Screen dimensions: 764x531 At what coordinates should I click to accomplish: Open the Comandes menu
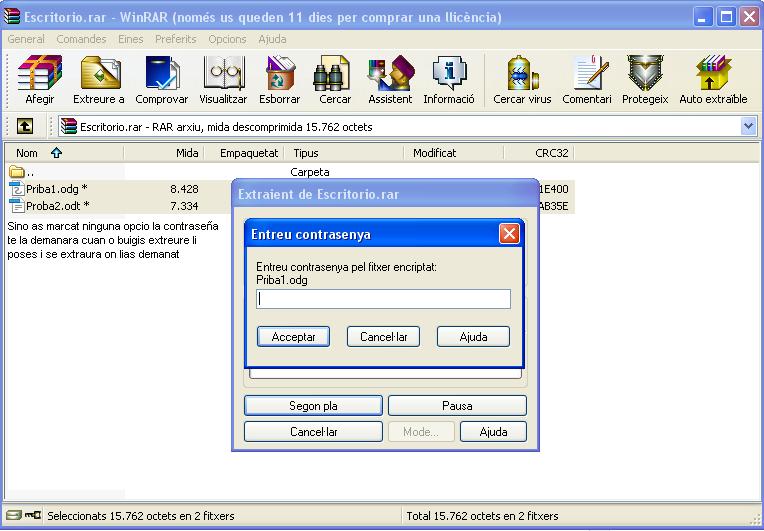[81, 39]
